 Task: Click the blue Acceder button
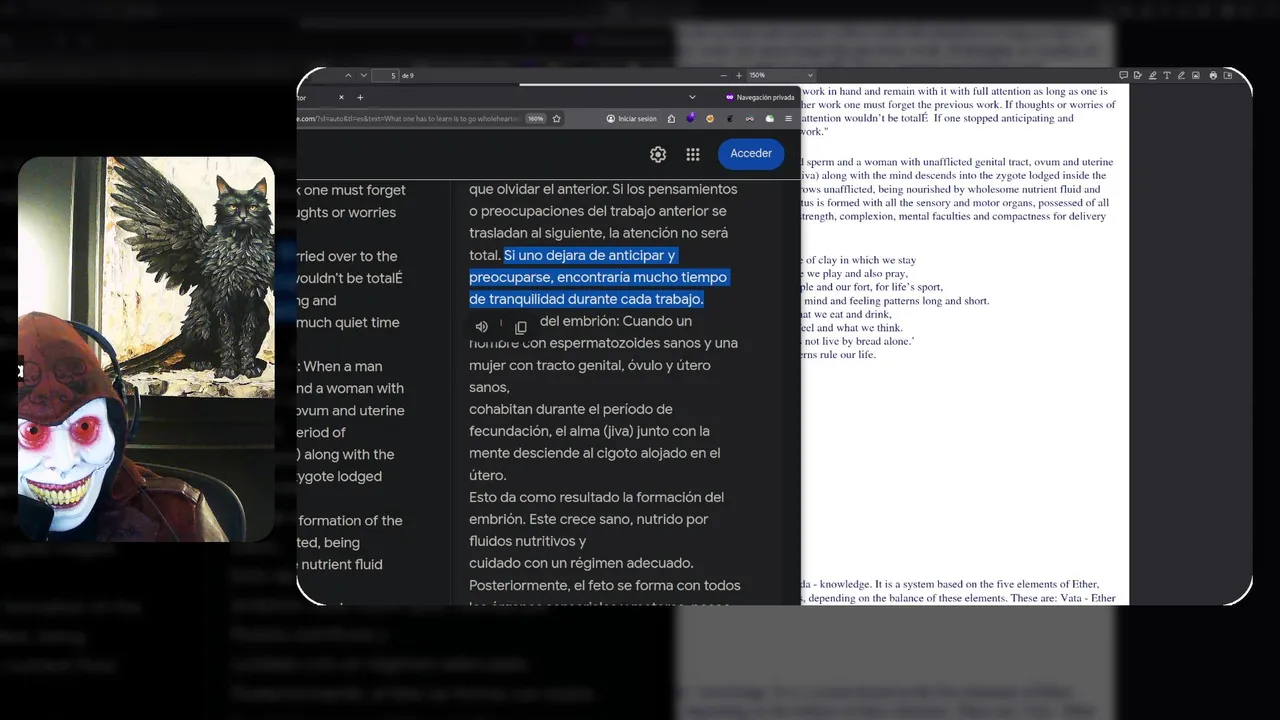pos(751,154)
